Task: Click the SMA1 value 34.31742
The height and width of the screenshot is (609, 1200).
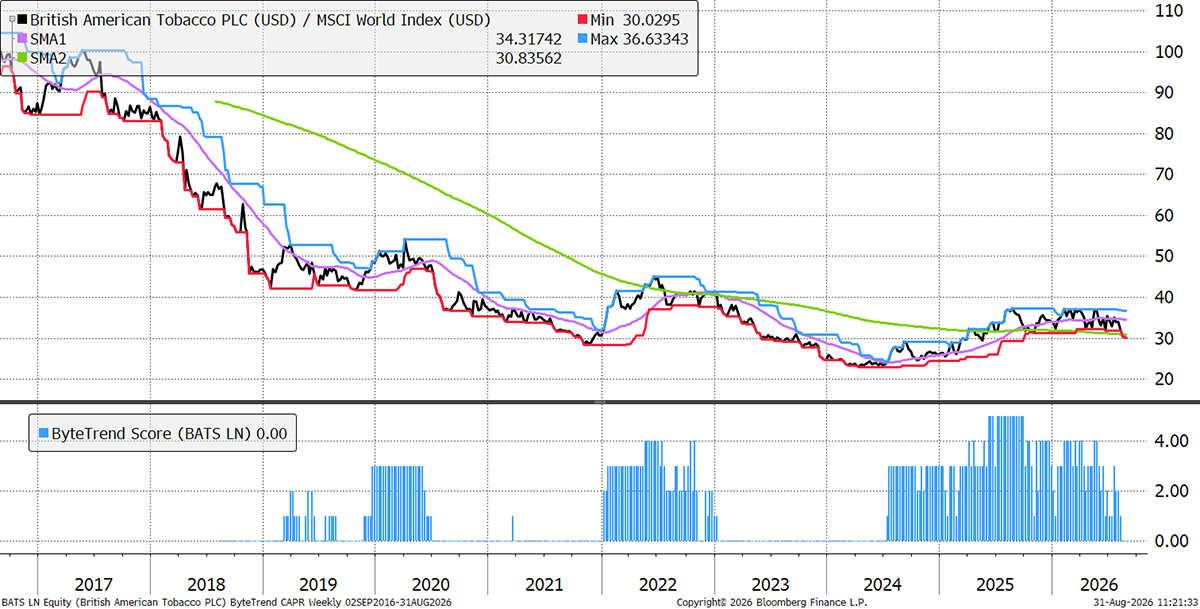Action: point(529,39)
